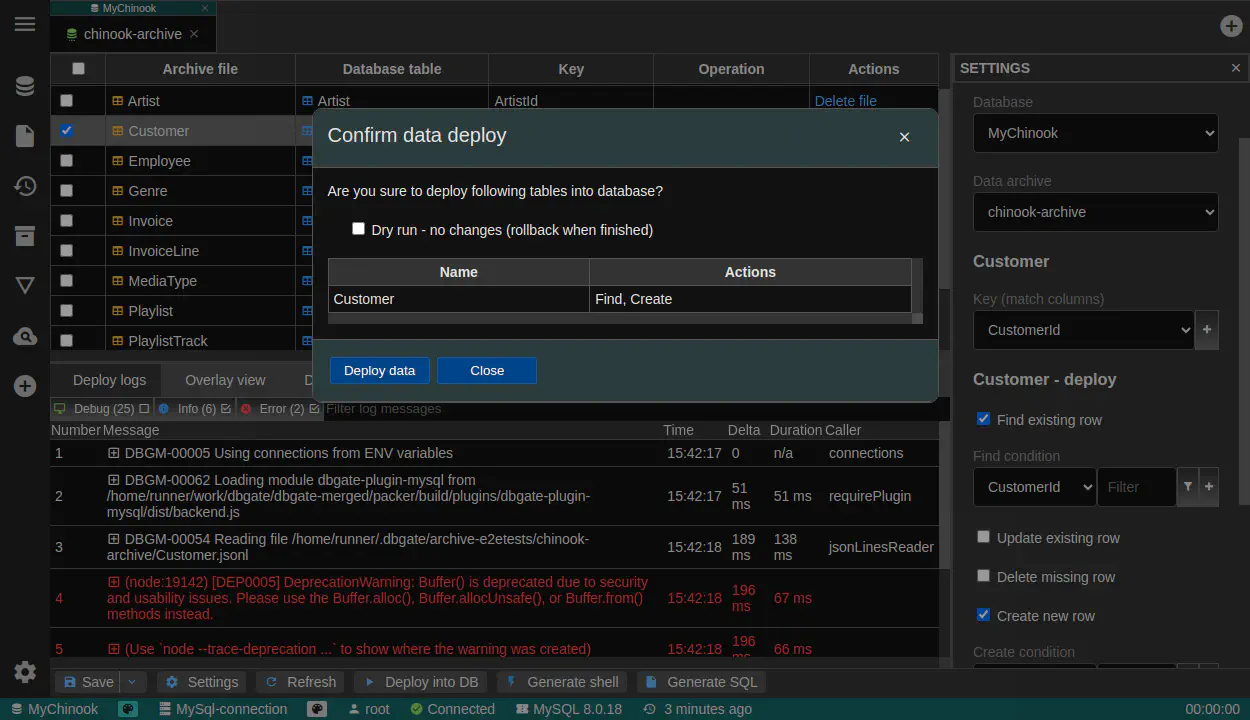Open the triangle-shaped sidebar icon
1250x720 pixels.
click(25, 286)
